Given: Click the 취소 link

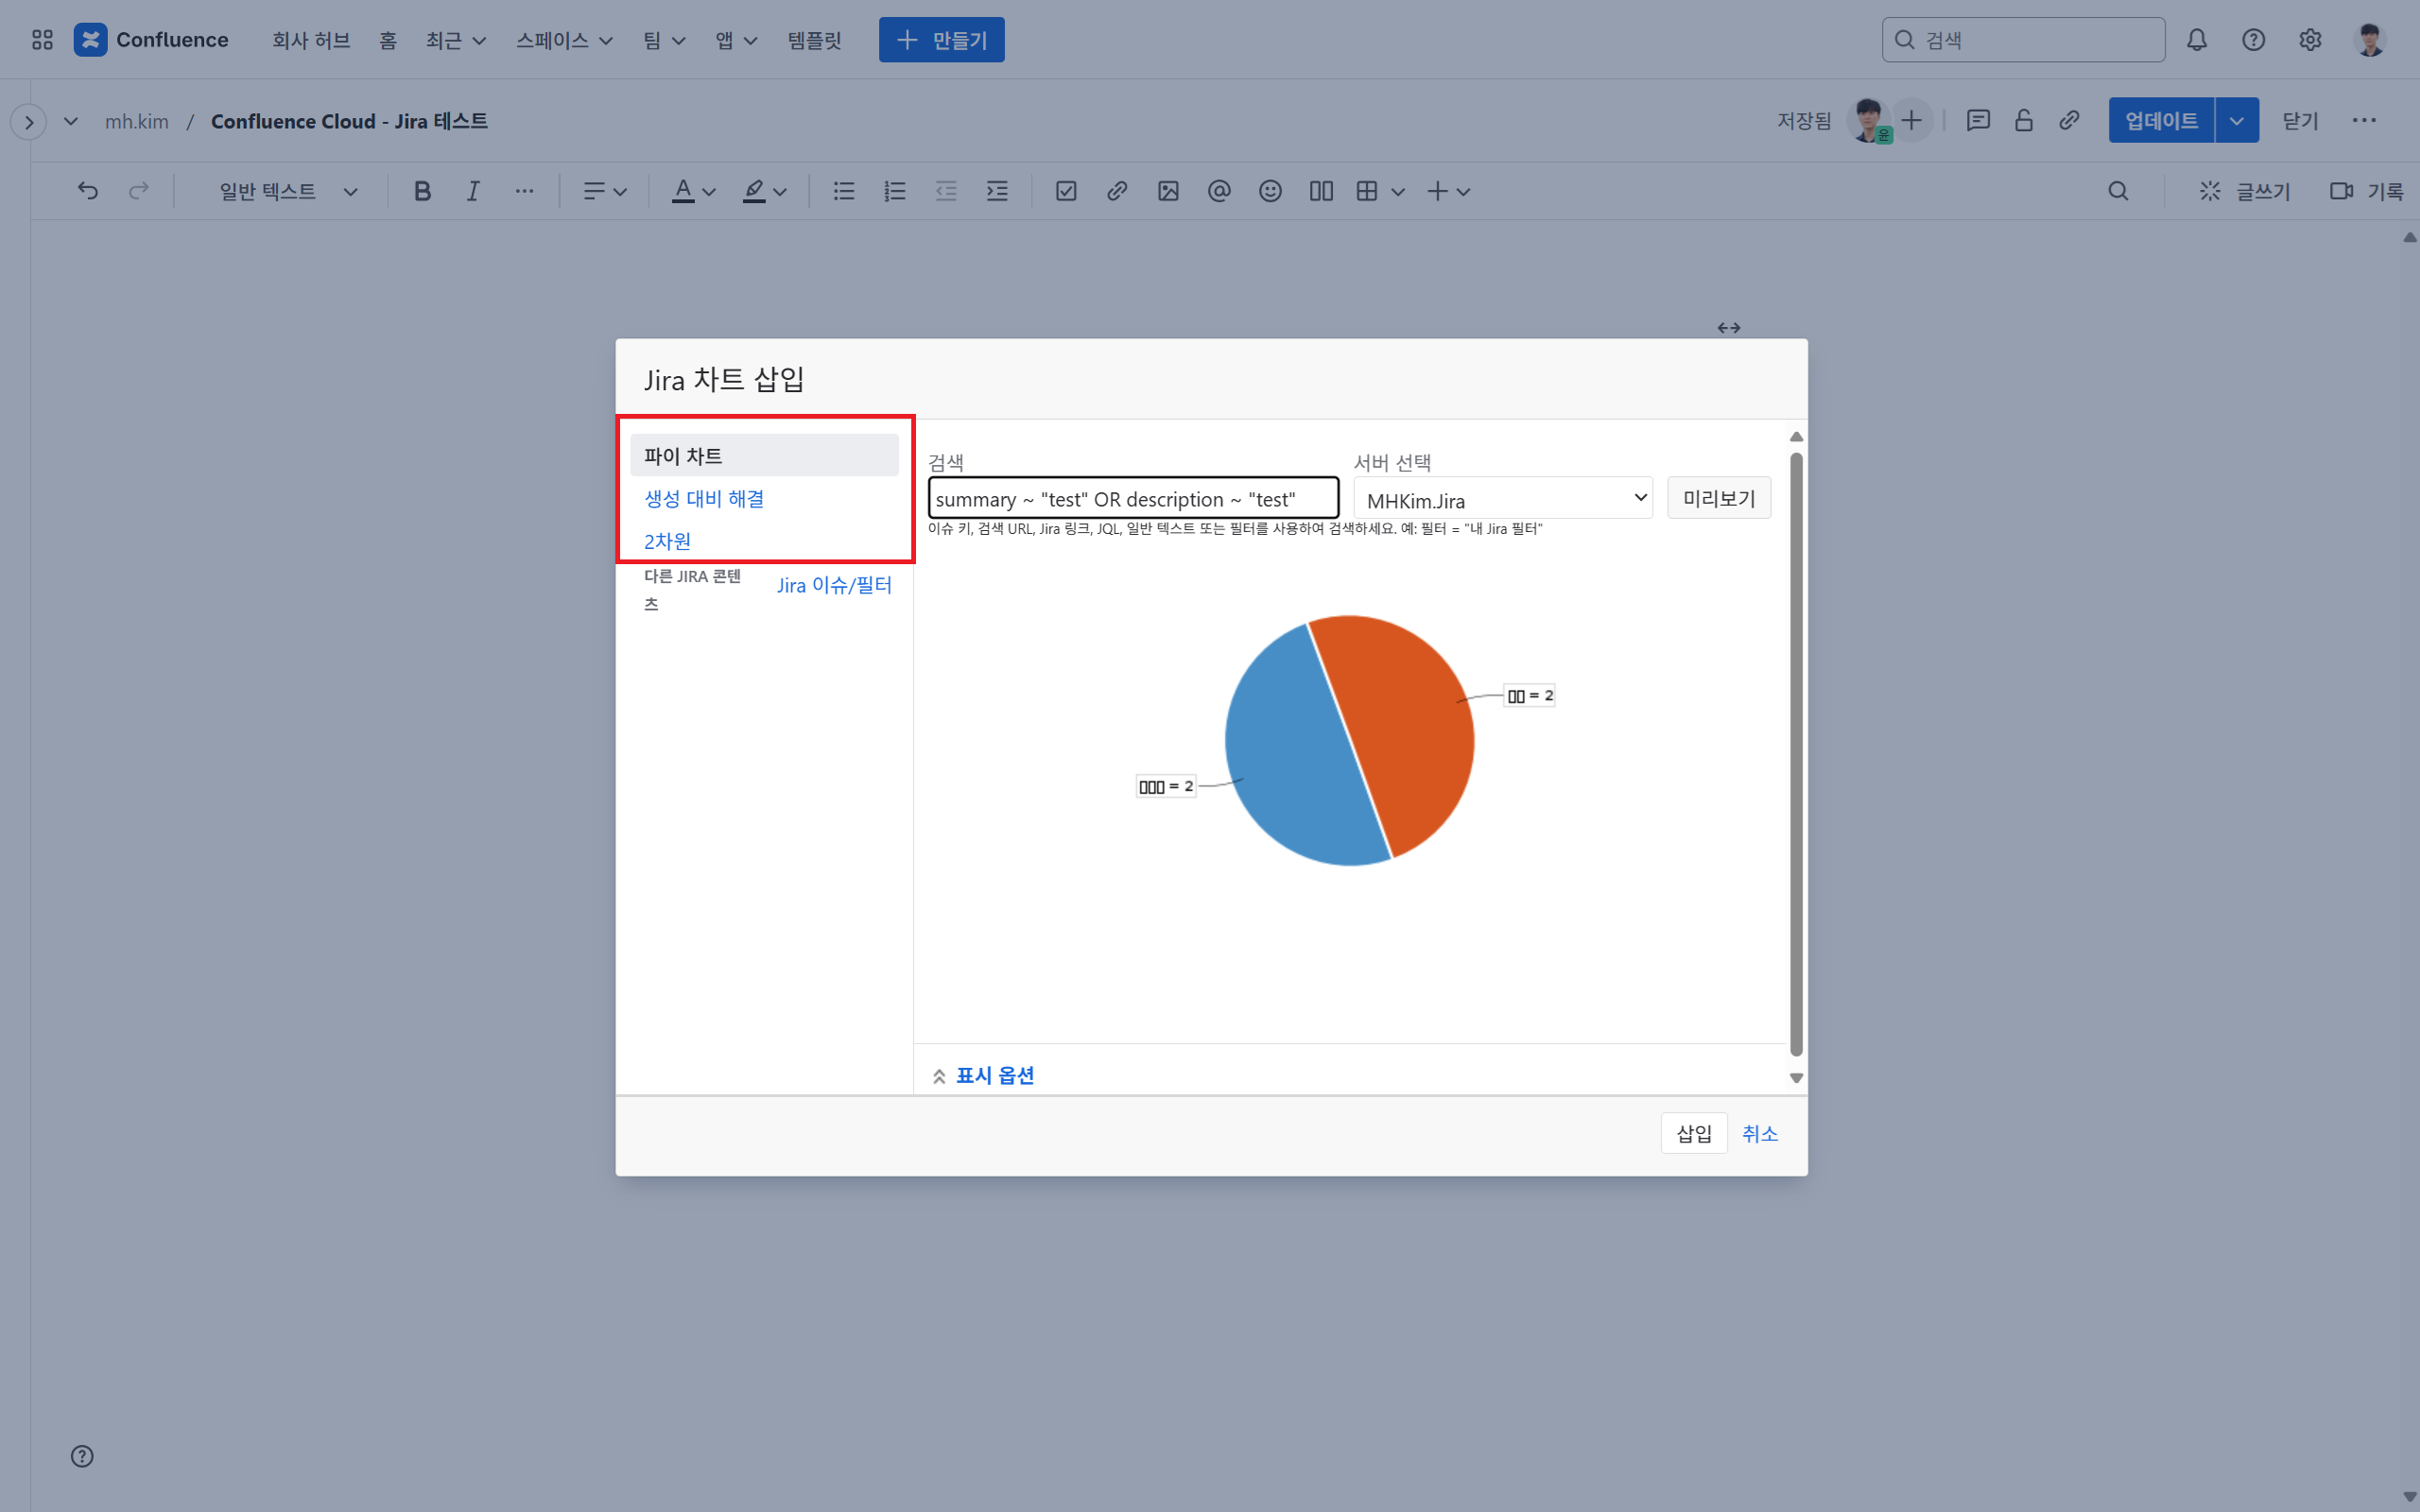Looking at the screenshot, I should [1759, 1133].
